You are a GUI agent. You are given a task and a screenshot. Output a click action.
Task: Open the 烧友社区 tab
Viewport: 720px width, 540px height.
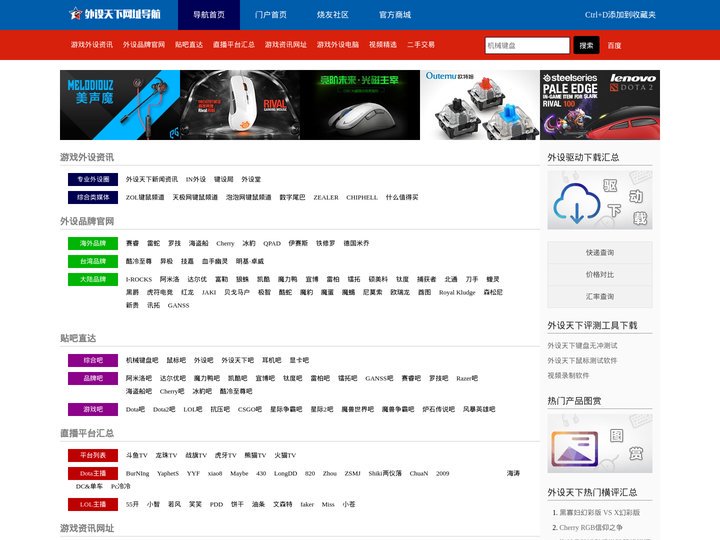click(x=333, y=15)
